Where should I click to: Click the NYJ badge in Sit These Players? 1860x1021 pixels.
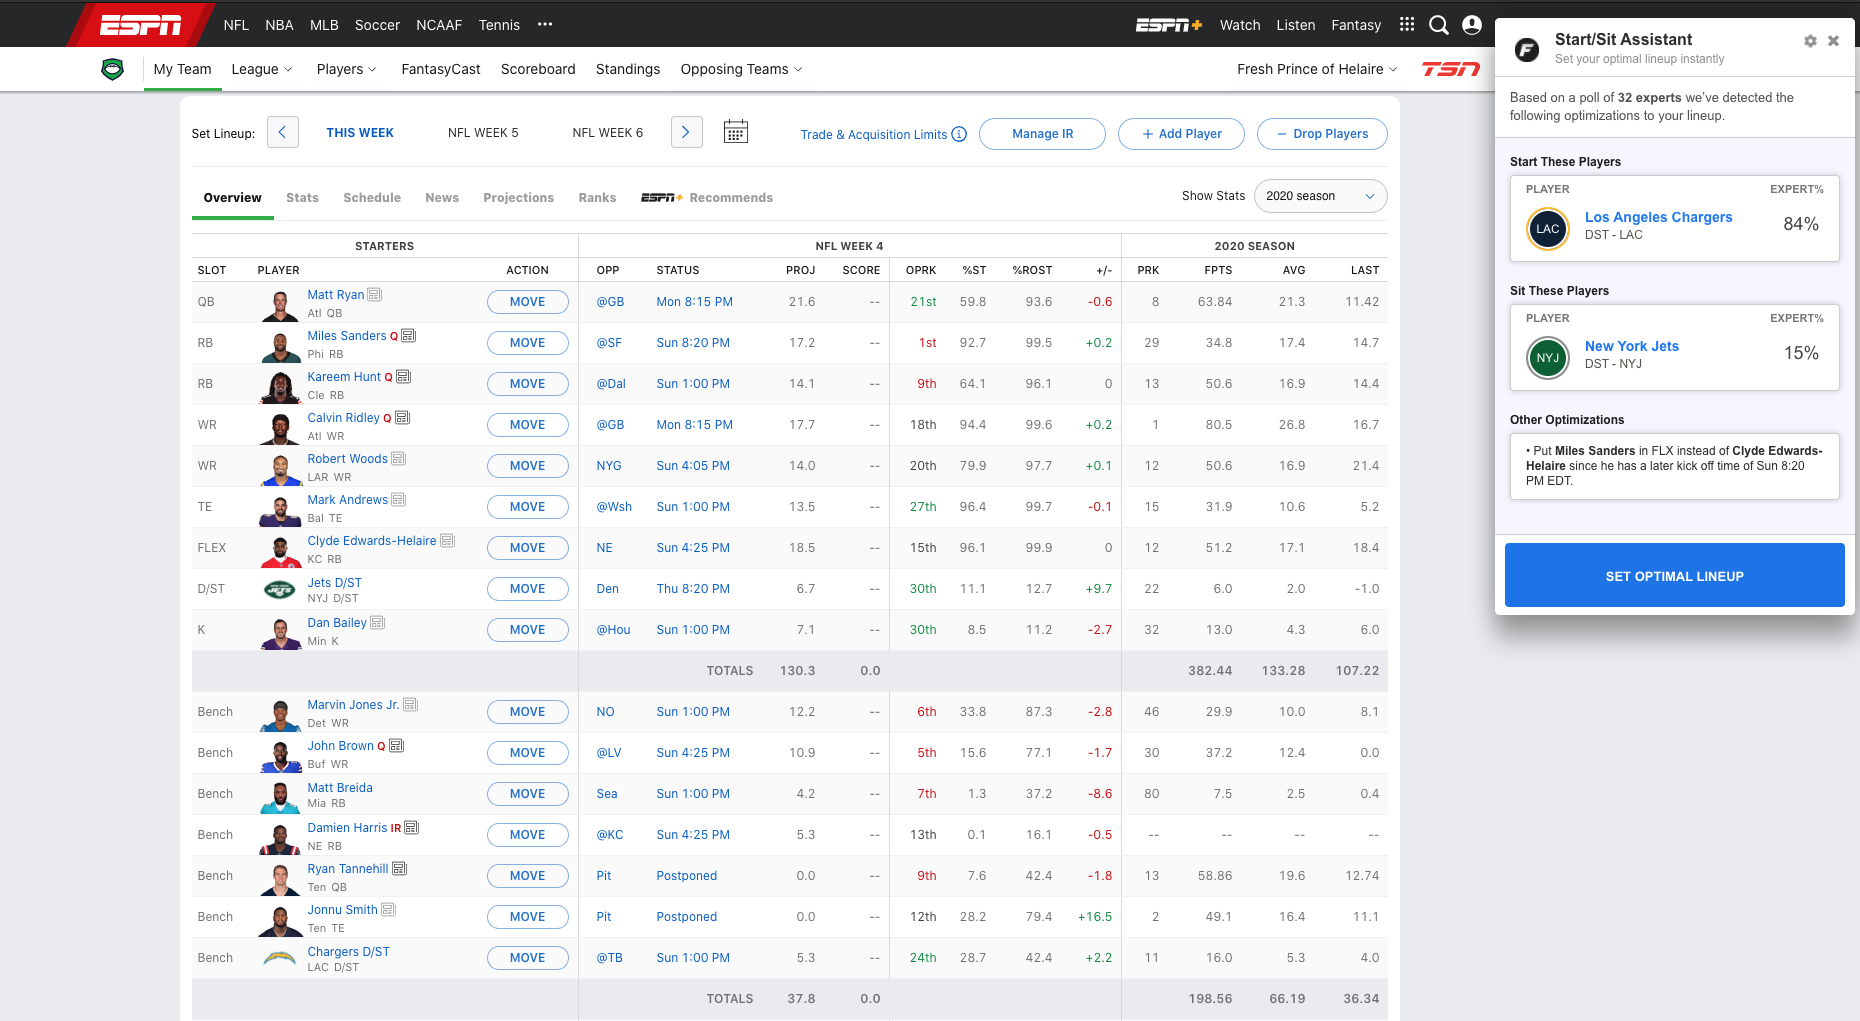point(1548,358)
